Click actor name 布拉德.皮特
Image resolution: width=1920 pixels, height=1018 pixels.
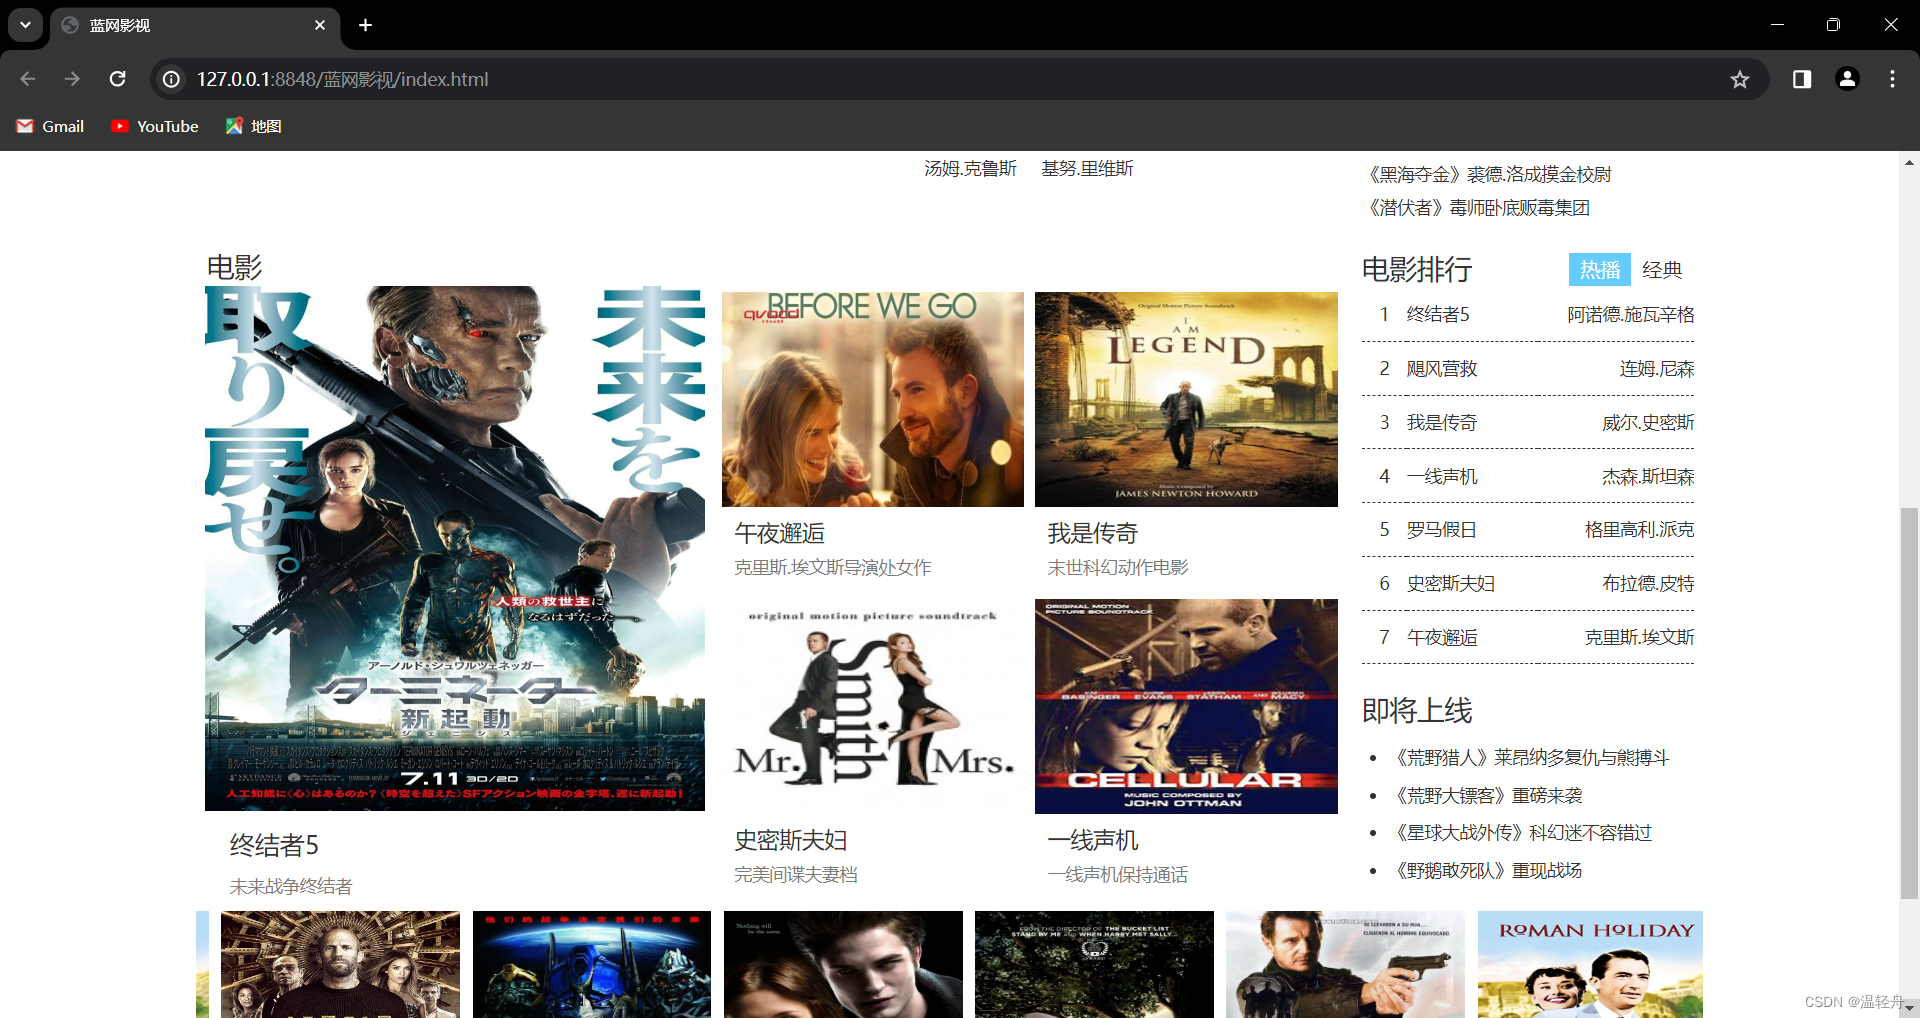tap(1648, 584)
